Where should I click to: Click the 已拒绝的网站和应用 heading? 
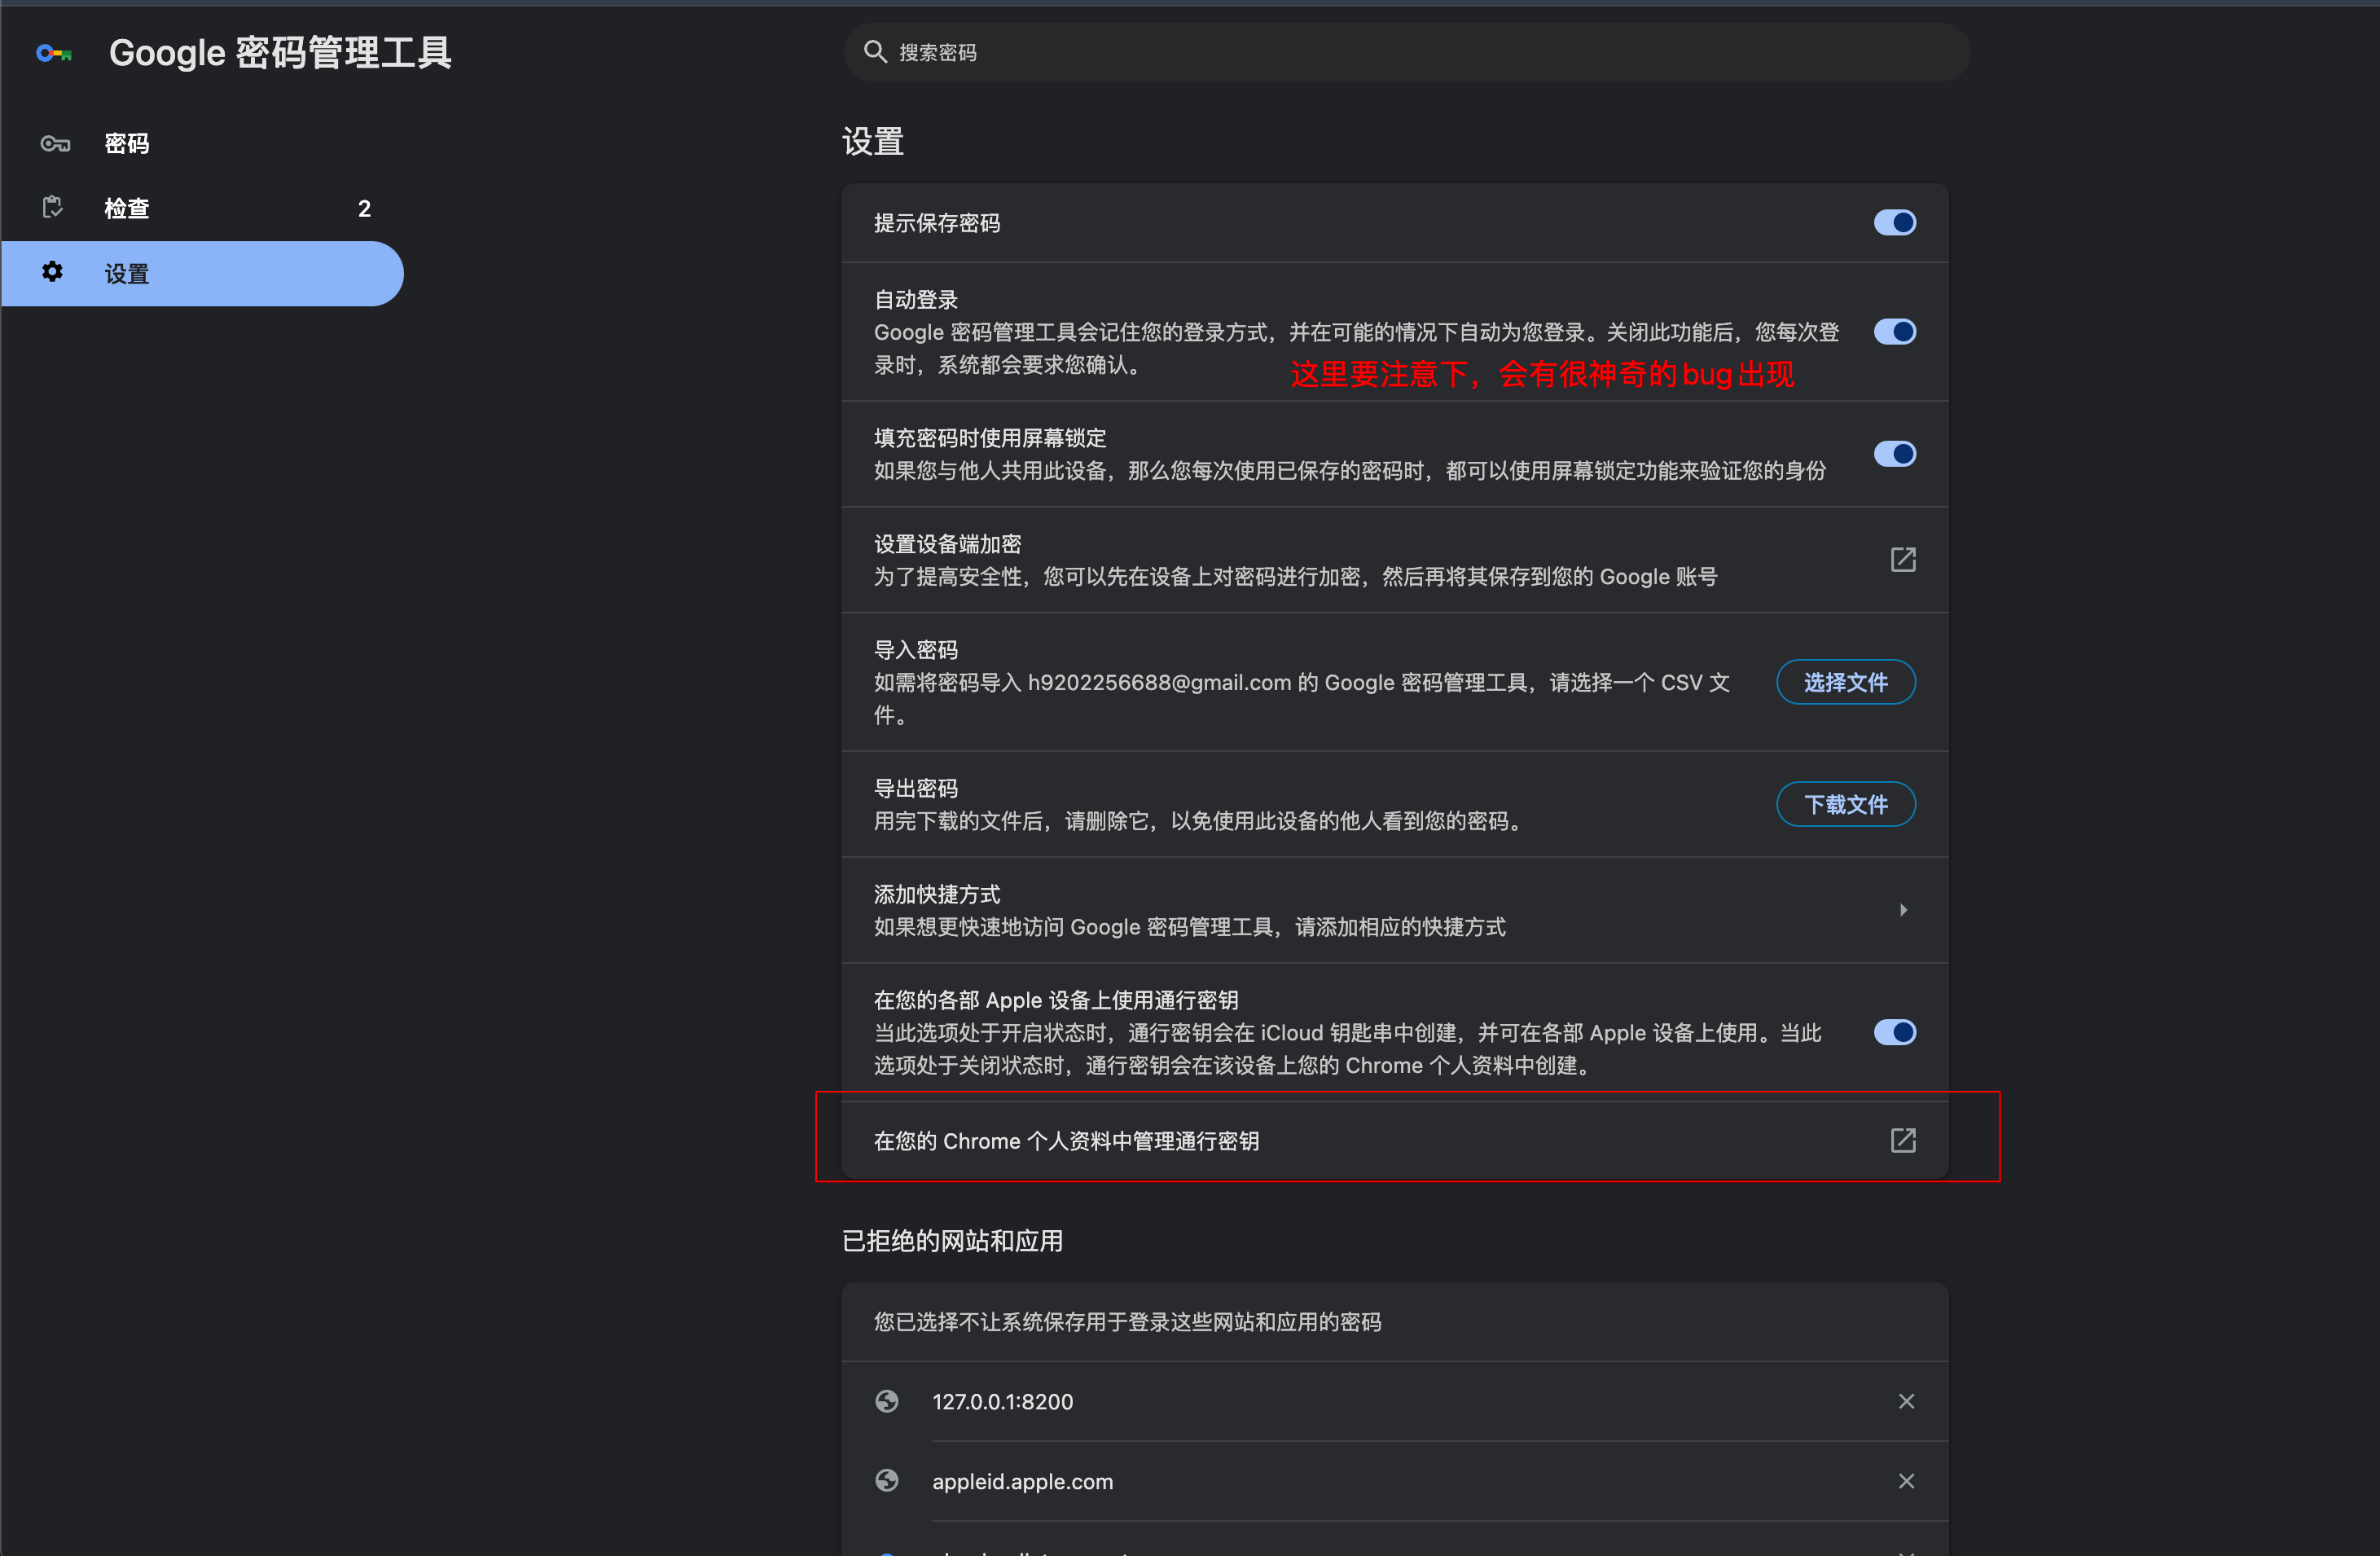(x=952, y=1241)
